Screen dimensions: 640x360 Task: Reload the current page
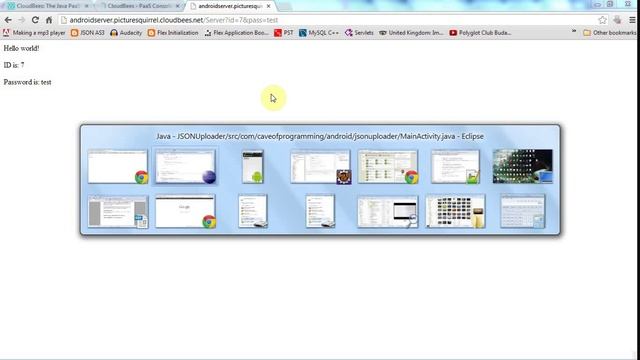35,20
